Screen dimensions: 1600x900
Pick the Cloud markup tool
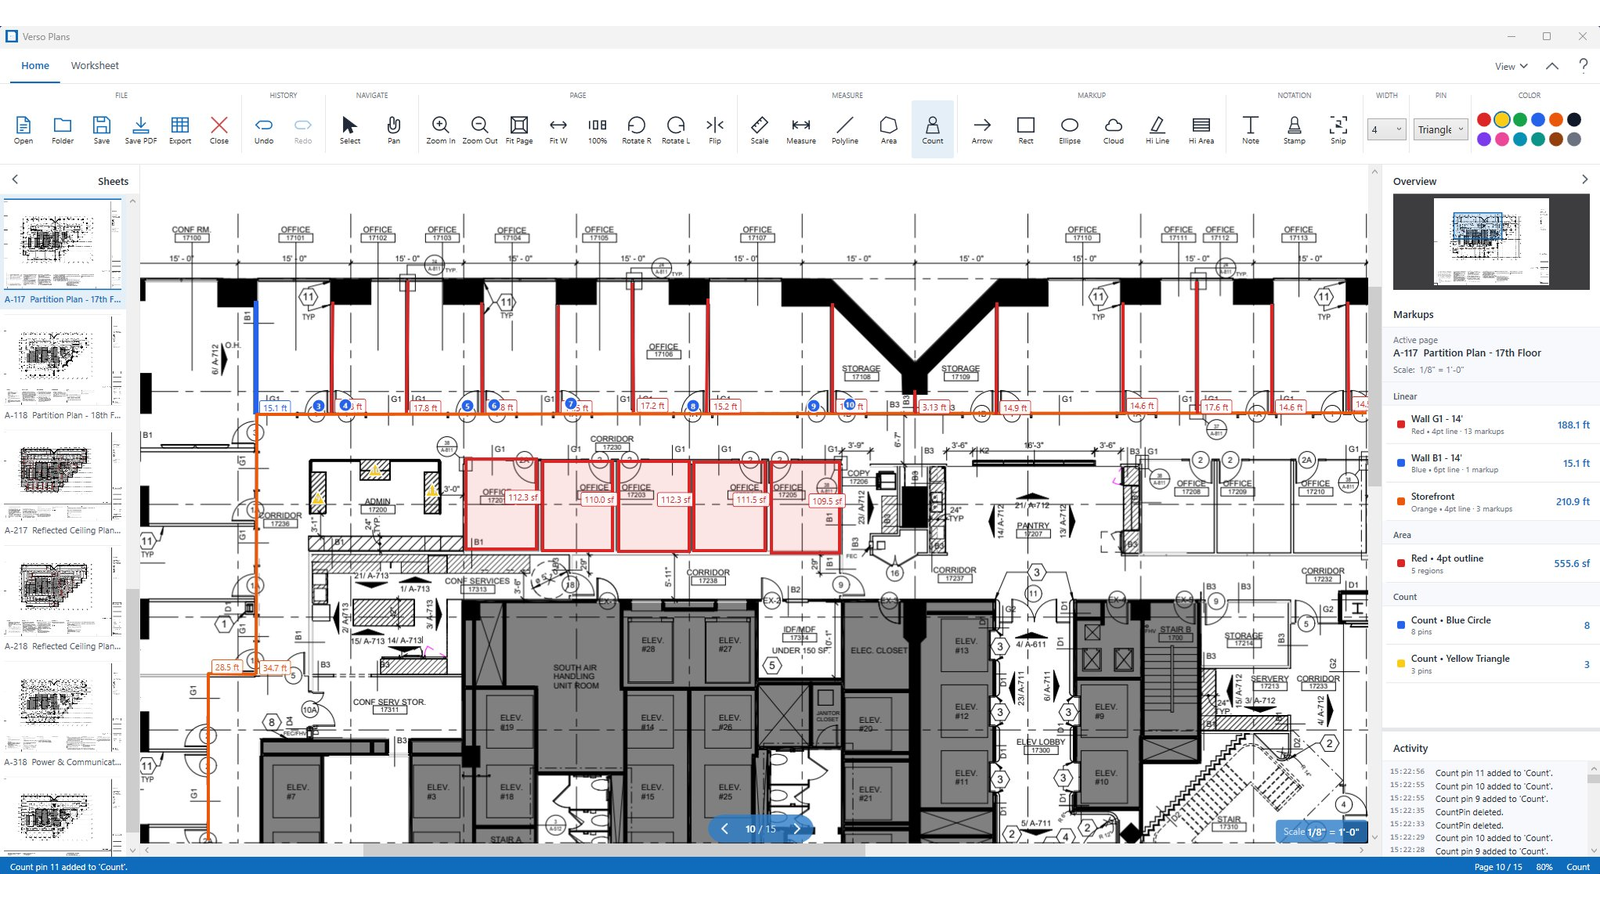[1113, 129]
